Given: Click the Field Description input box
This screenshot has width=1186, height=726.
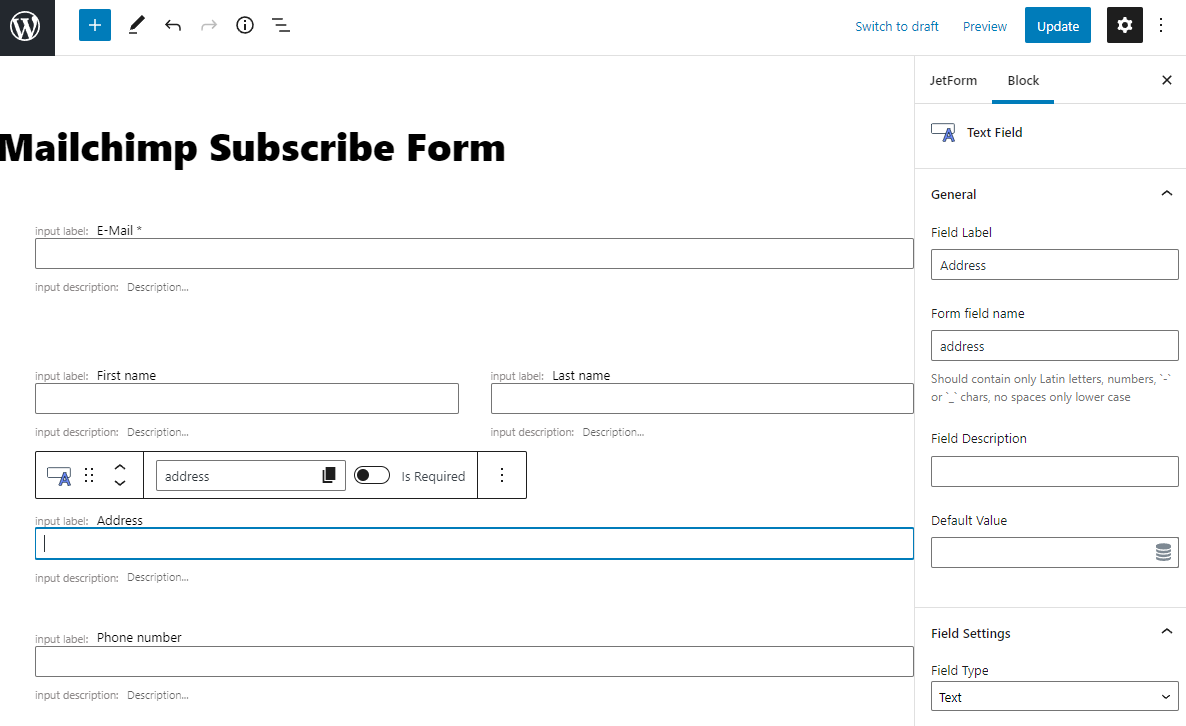Looking at the screenshot, I should tap(1054, 472).
